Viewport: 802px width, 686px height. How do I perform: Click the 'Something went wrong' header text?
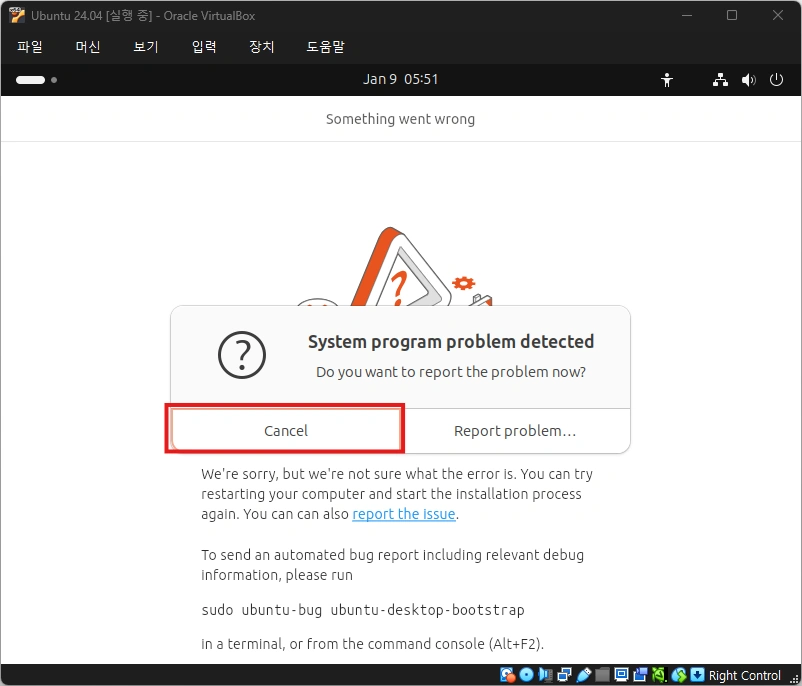[x=400, y=119]
